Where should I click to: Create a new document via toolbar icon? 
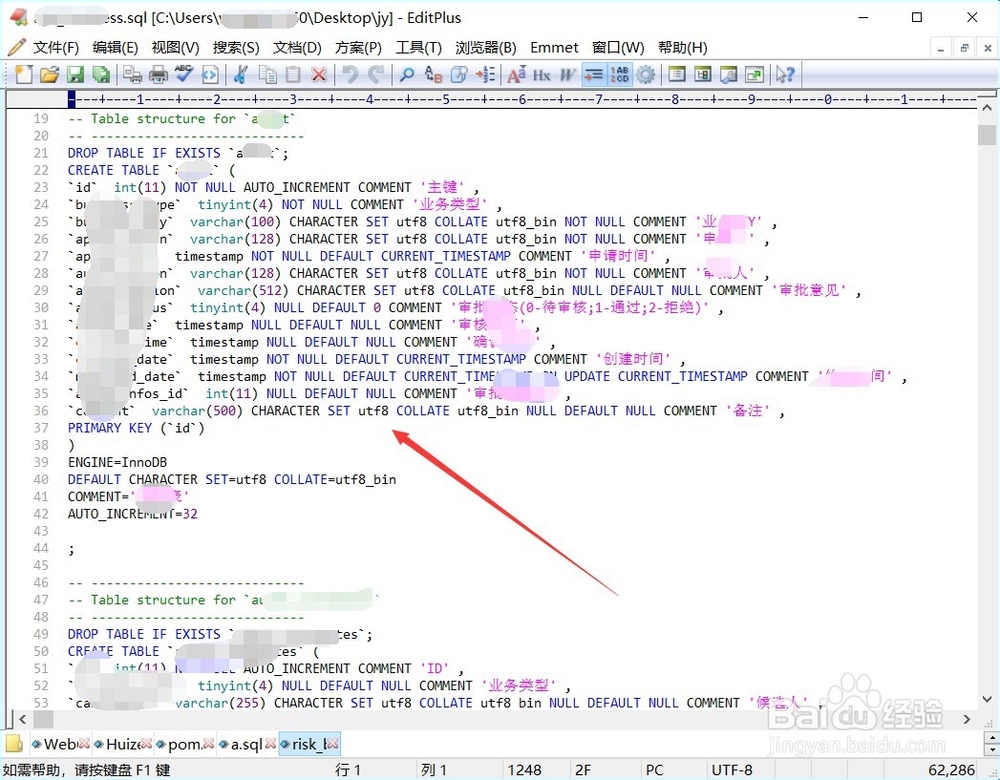[24, 75]
